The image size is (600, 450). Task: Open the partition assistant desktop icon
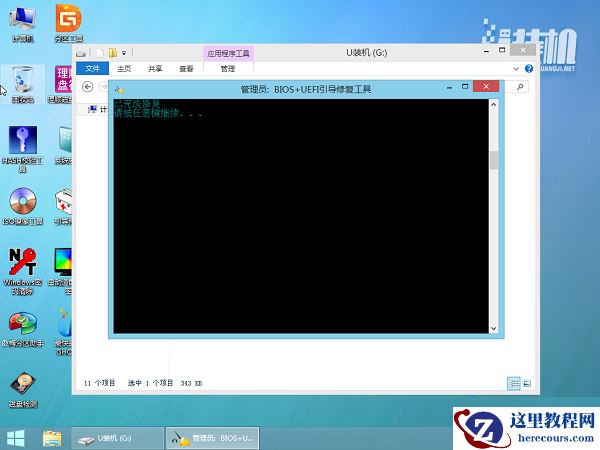[x=23, y=330]
